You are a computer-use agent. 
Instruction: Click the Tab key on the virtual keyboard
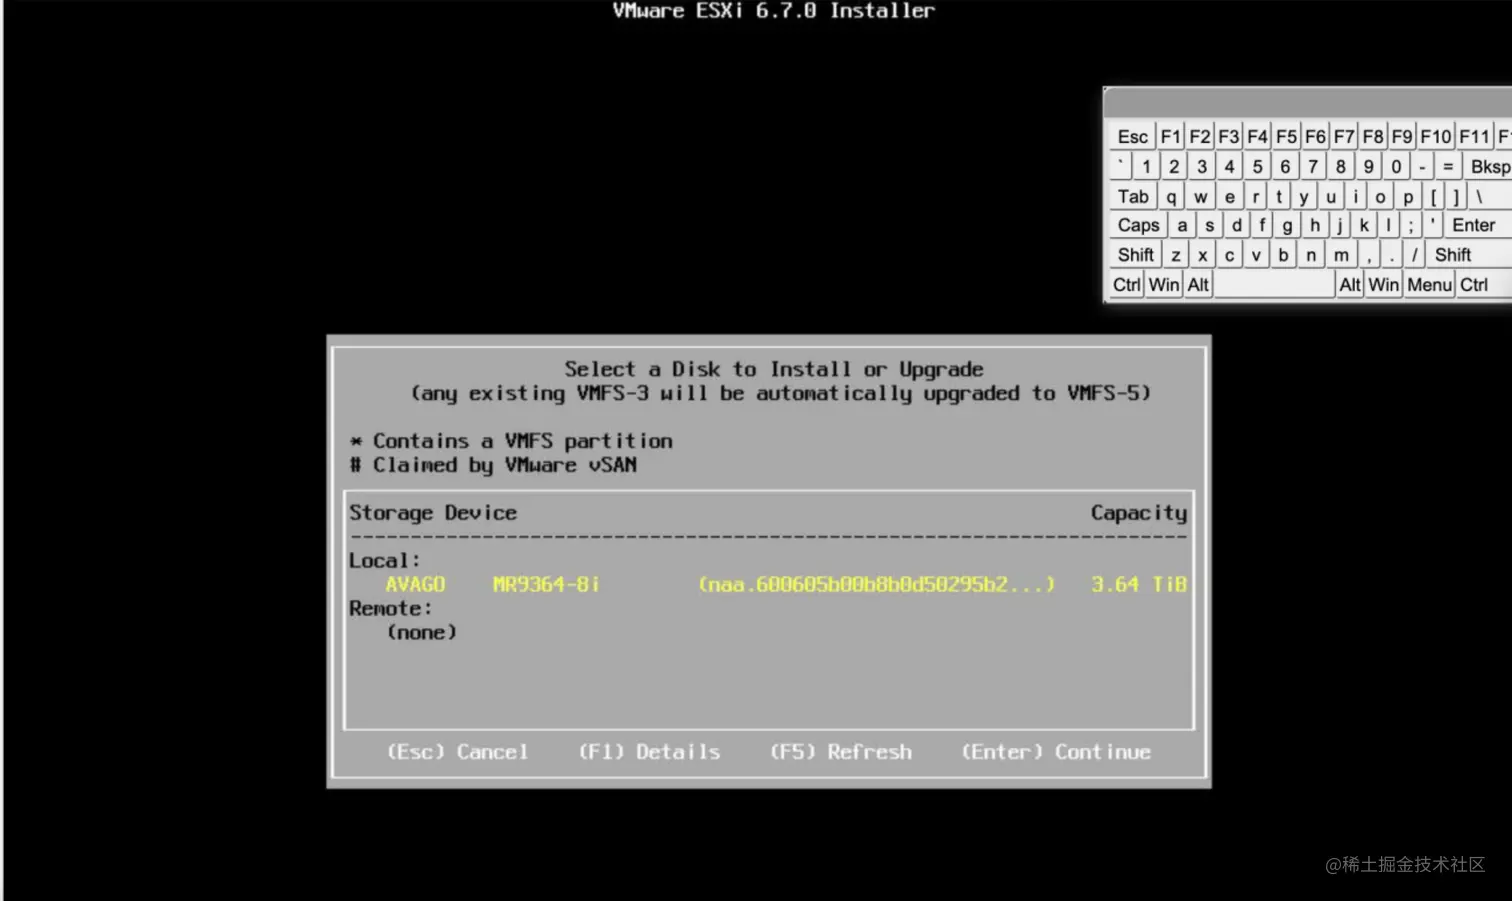(1133, 196)
